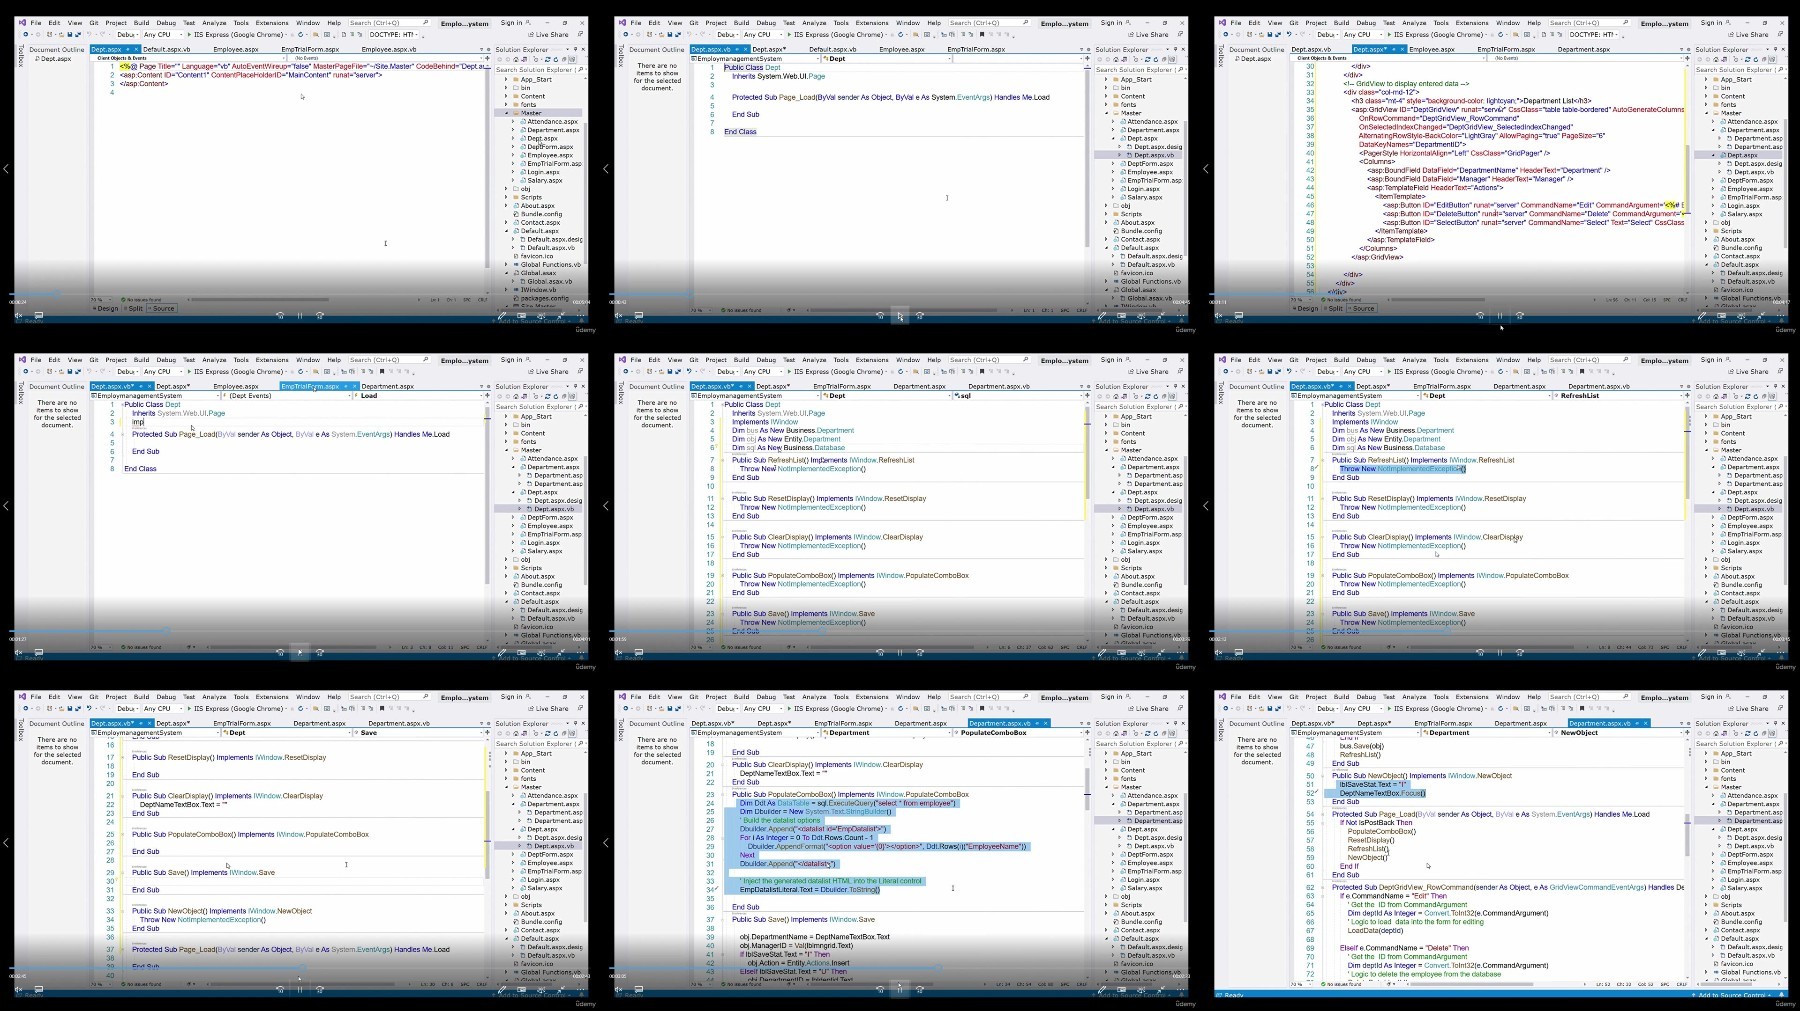Toggle mute in the RefreshList dropdown frame
This screenshot has height=1011, width=1800.
click(1220, 653)
